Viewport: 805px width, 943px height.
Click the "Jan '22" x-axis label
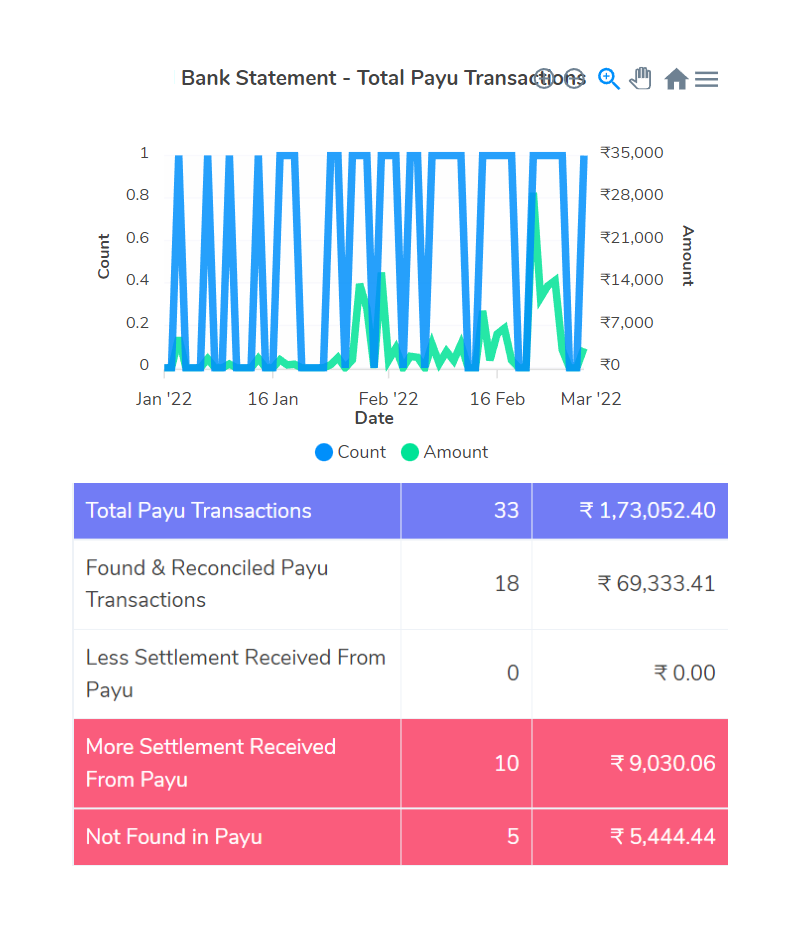pos(164,399)
